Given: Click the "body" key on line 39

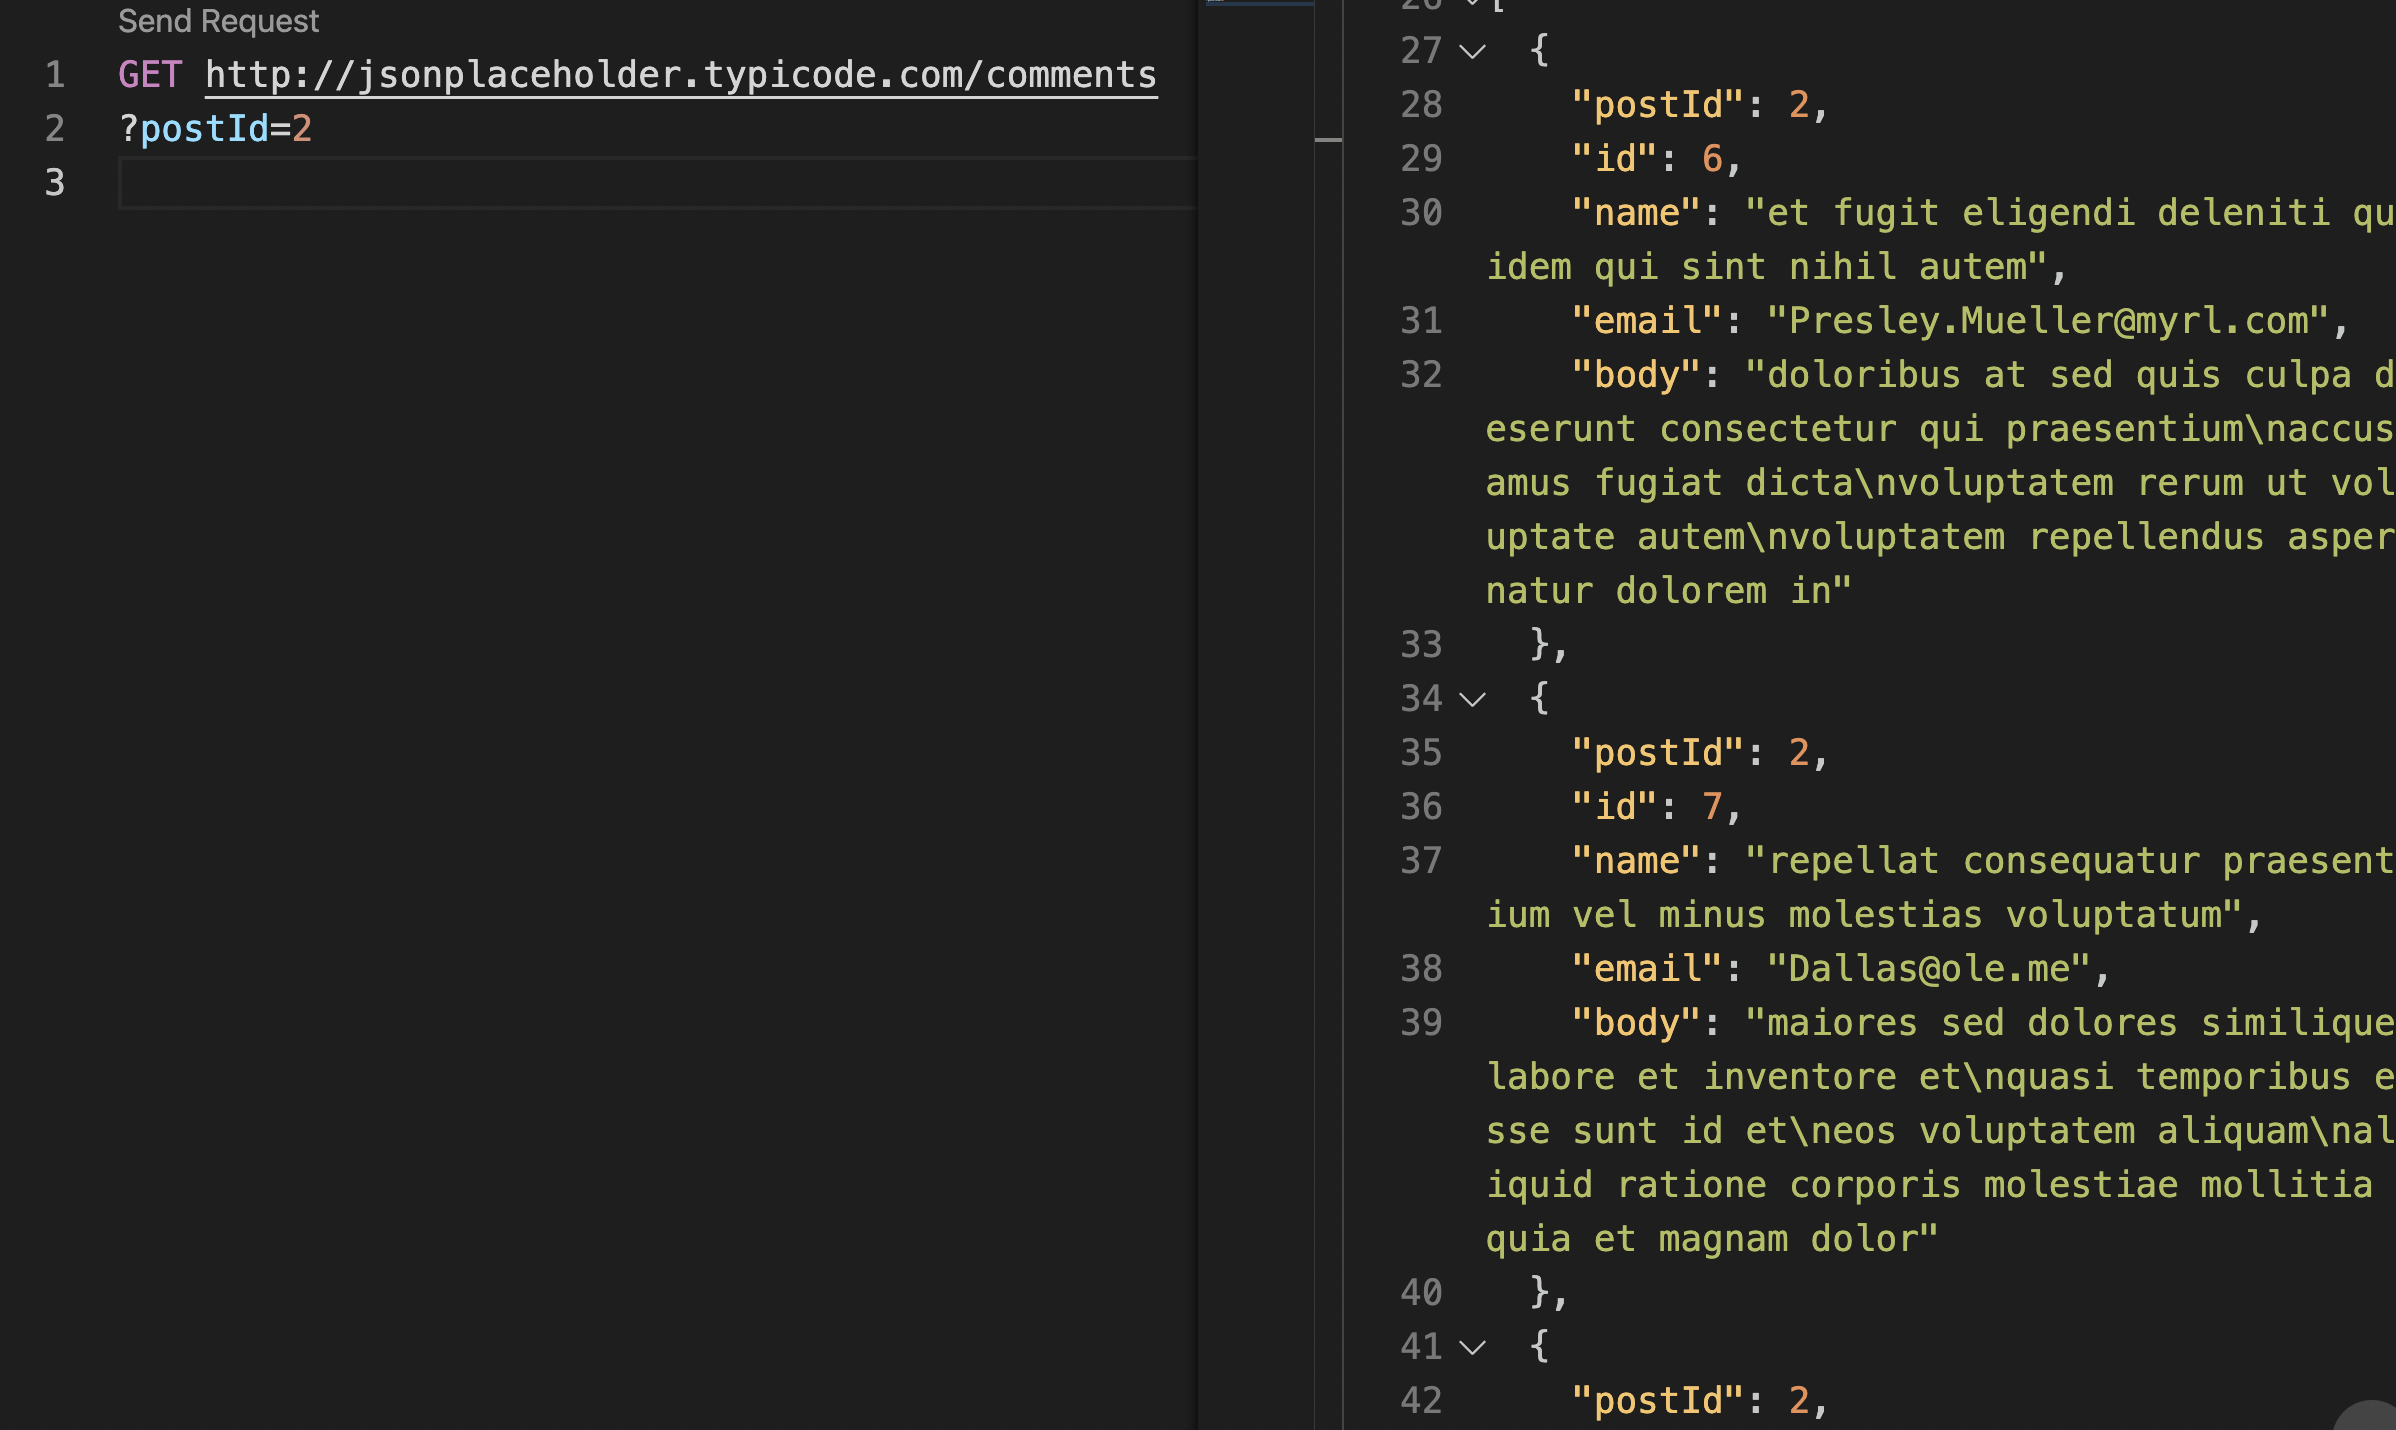Looking at the screenshot, I should (1636, 1023).
